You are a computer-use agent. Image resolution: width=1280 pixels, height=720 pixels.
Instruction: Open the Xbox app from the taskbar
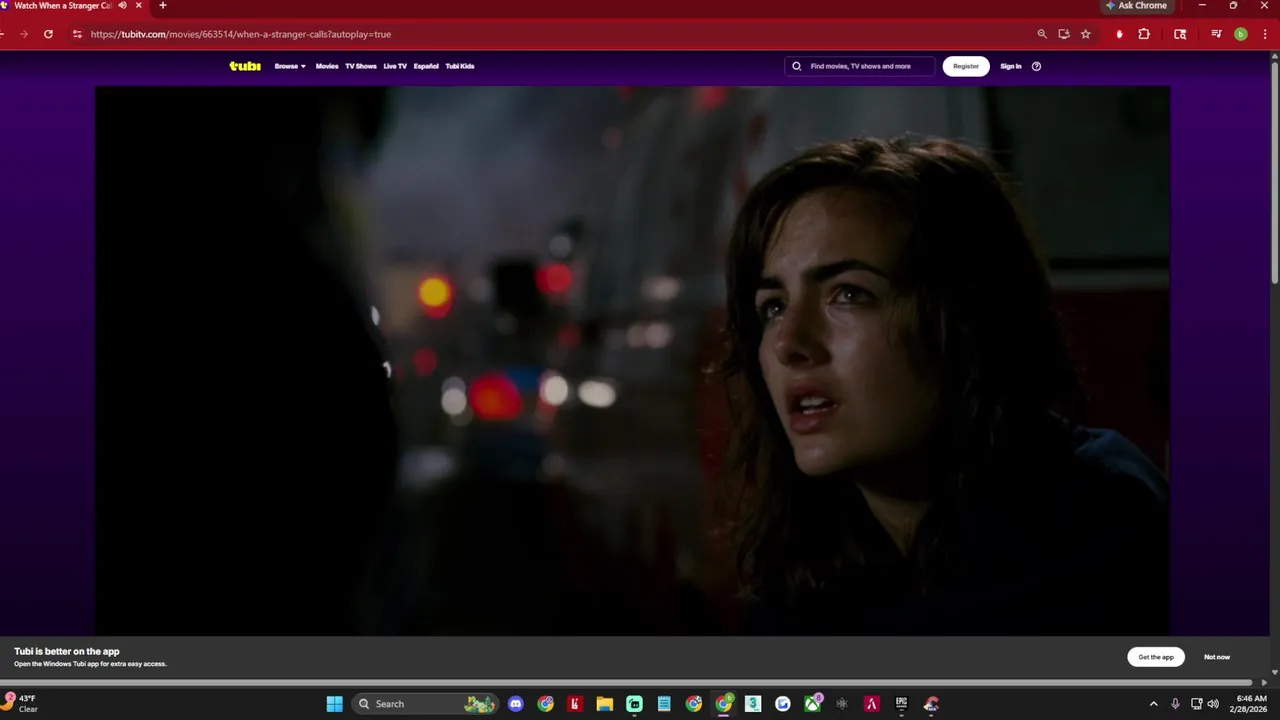813,704
